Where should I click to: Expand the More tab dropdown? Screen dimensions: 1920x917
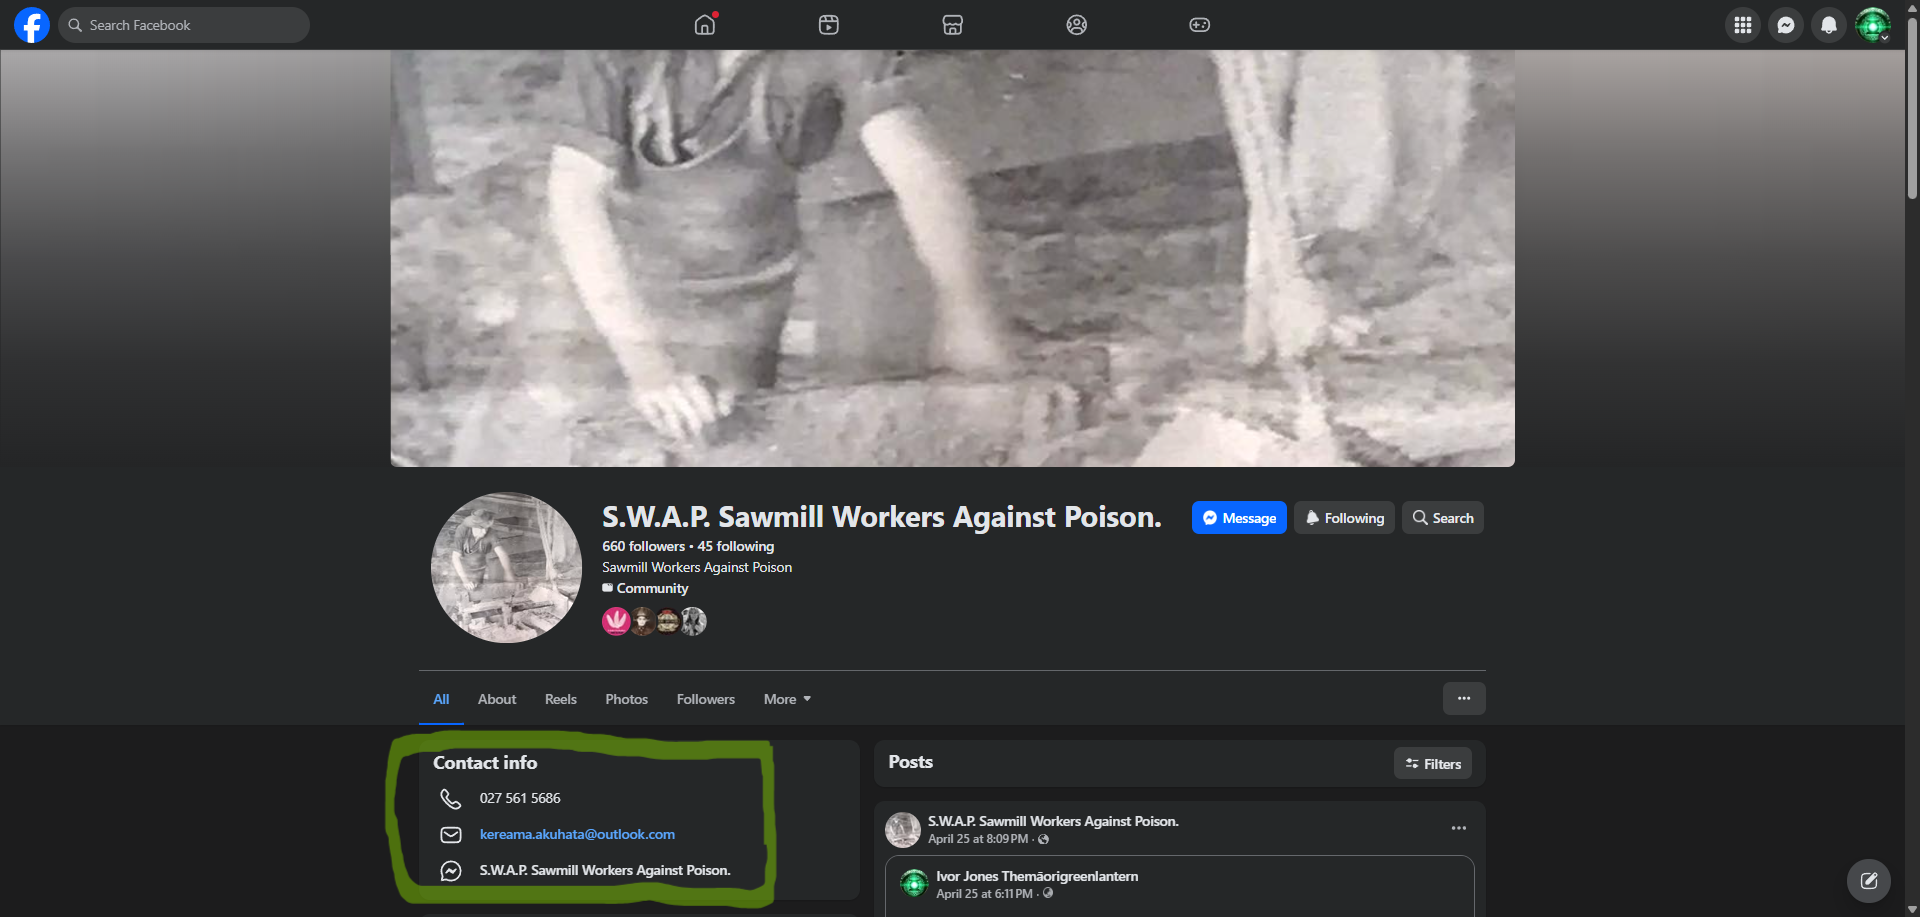tap(787, 699)
